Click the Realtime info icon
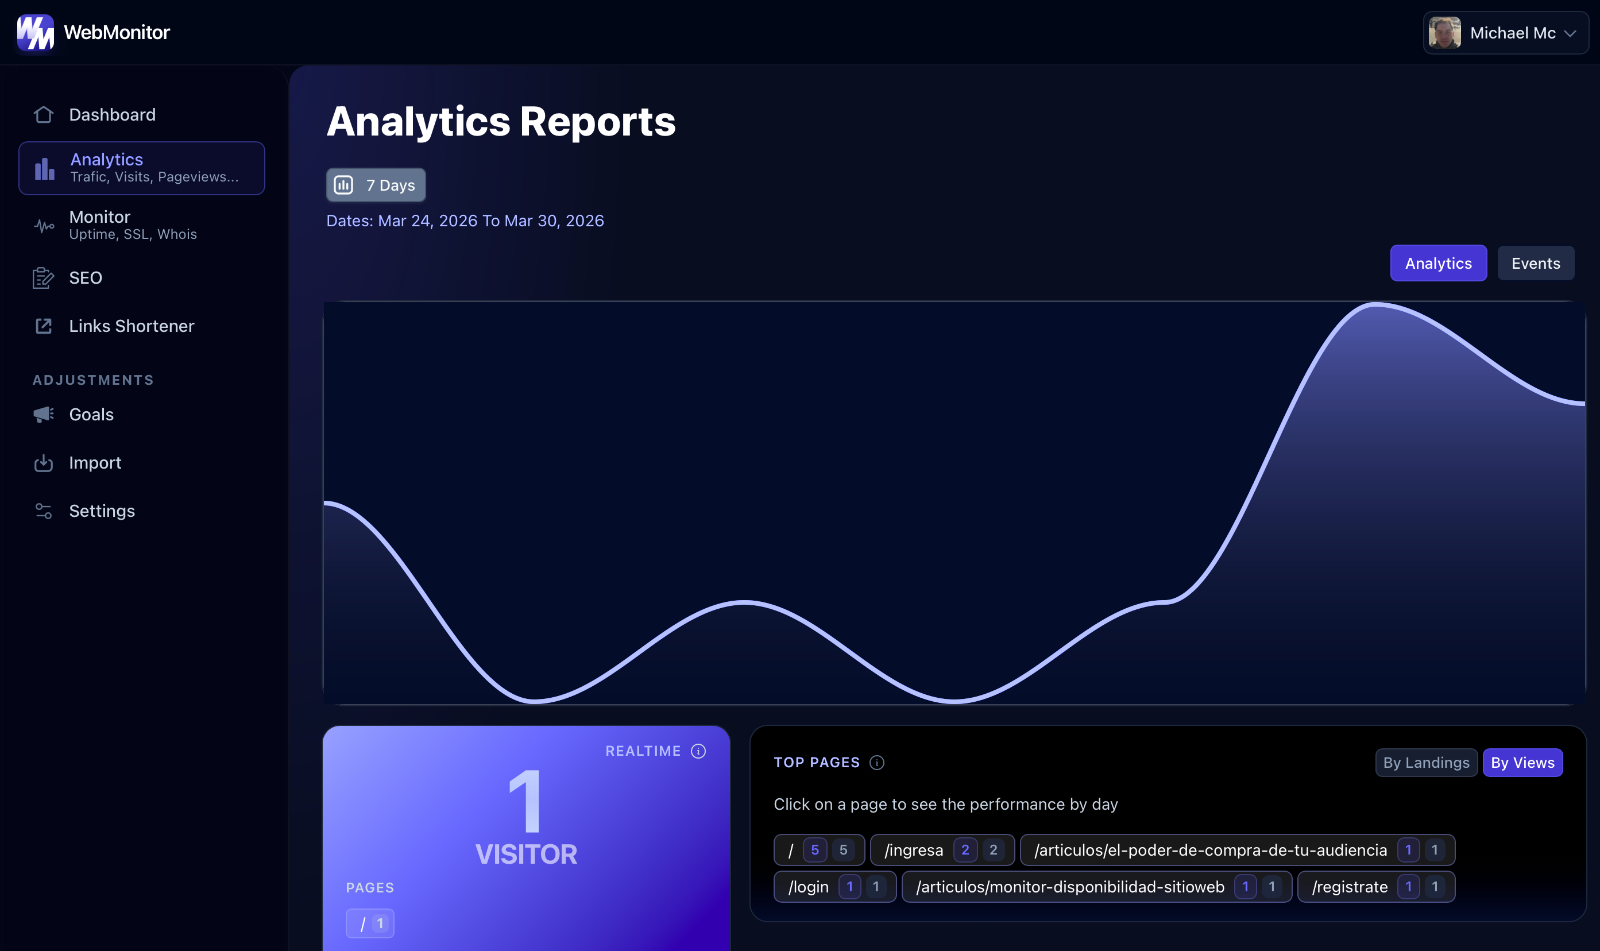 tap(698, 751)
